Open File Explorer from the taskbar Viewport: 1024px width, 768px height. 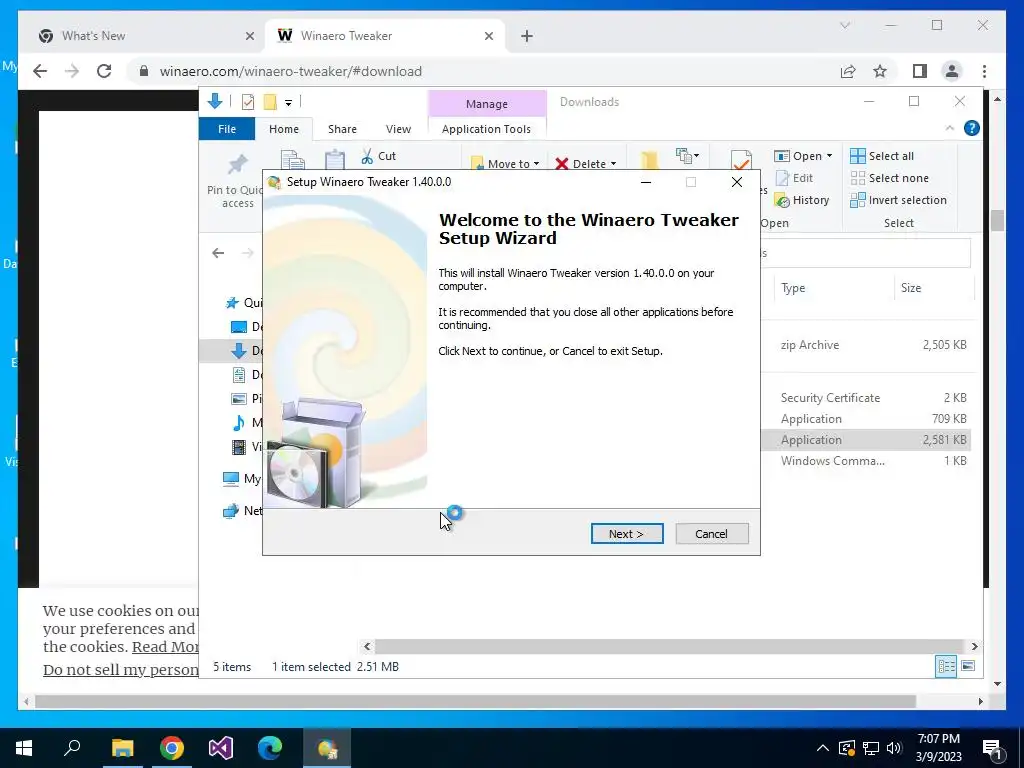pos(122,748)
